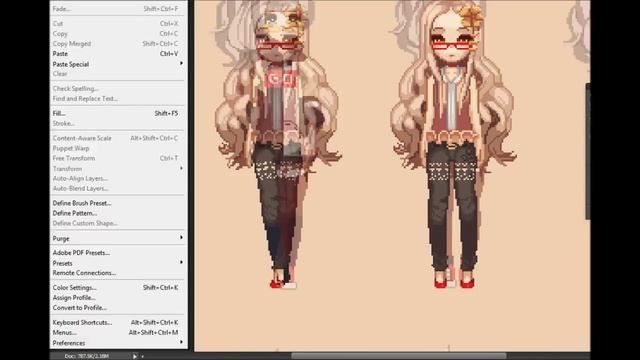Expand the Purge submenu arrow
Screen dimensions: 640x360
click(181, 238)
